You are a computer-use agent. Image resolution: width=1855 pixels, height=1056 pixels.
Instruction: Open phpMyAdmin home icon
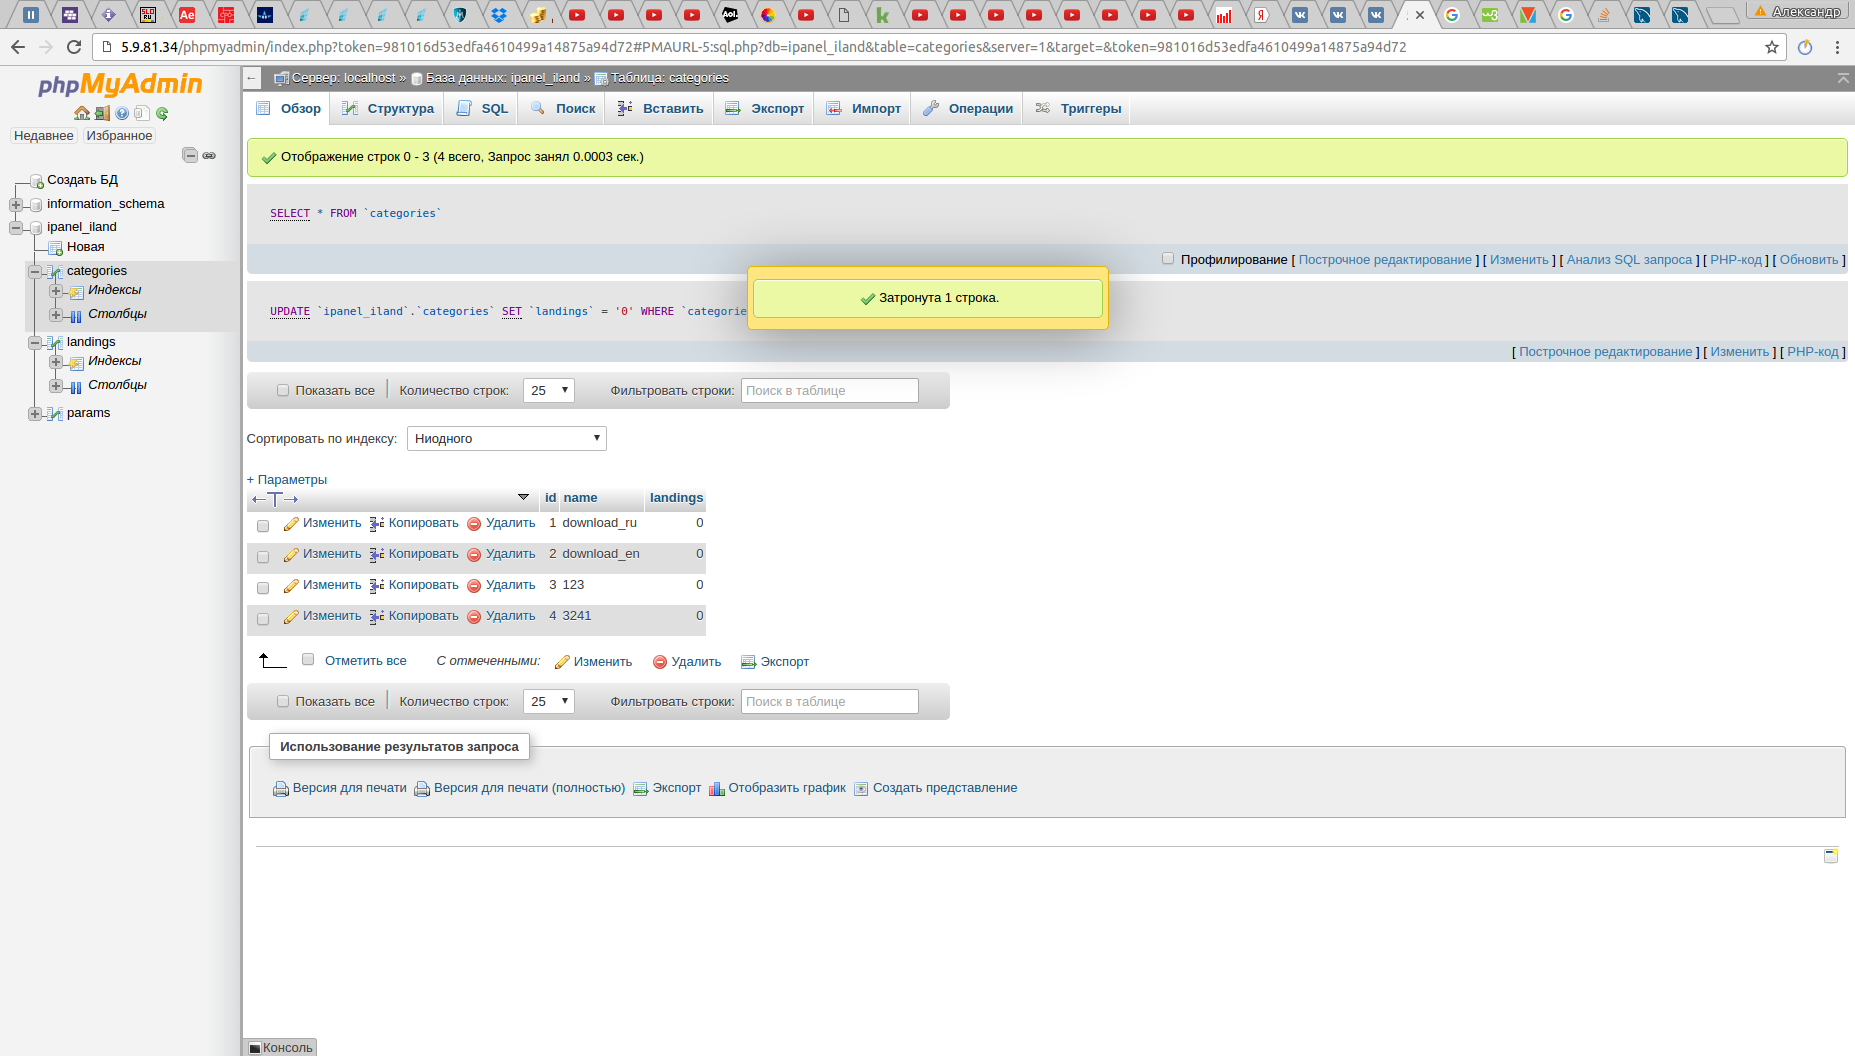[82, 113]
